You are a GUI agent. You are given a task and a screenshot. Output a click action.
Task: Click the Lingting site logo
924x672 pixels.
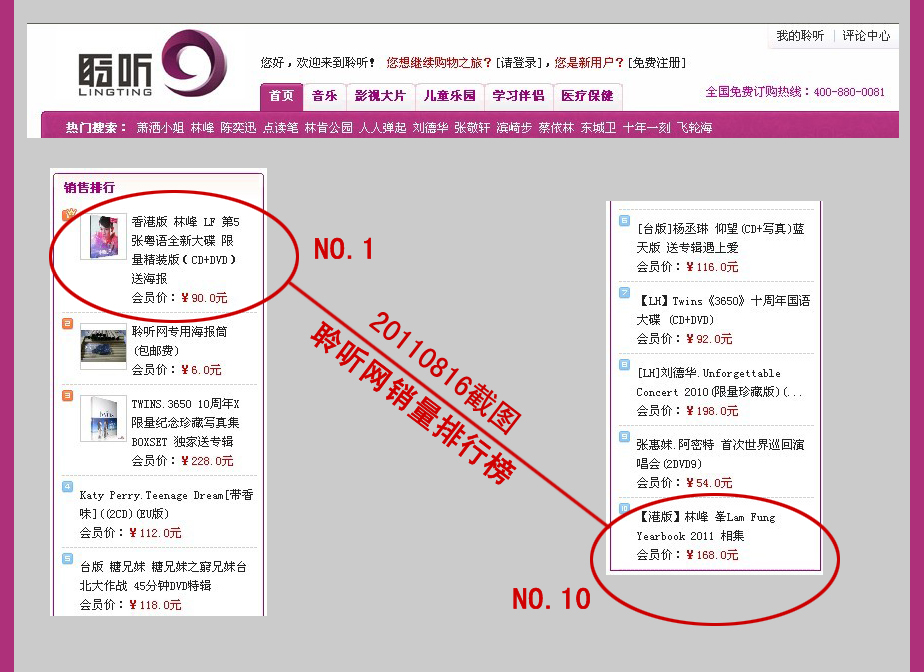[x=152, y=65]
